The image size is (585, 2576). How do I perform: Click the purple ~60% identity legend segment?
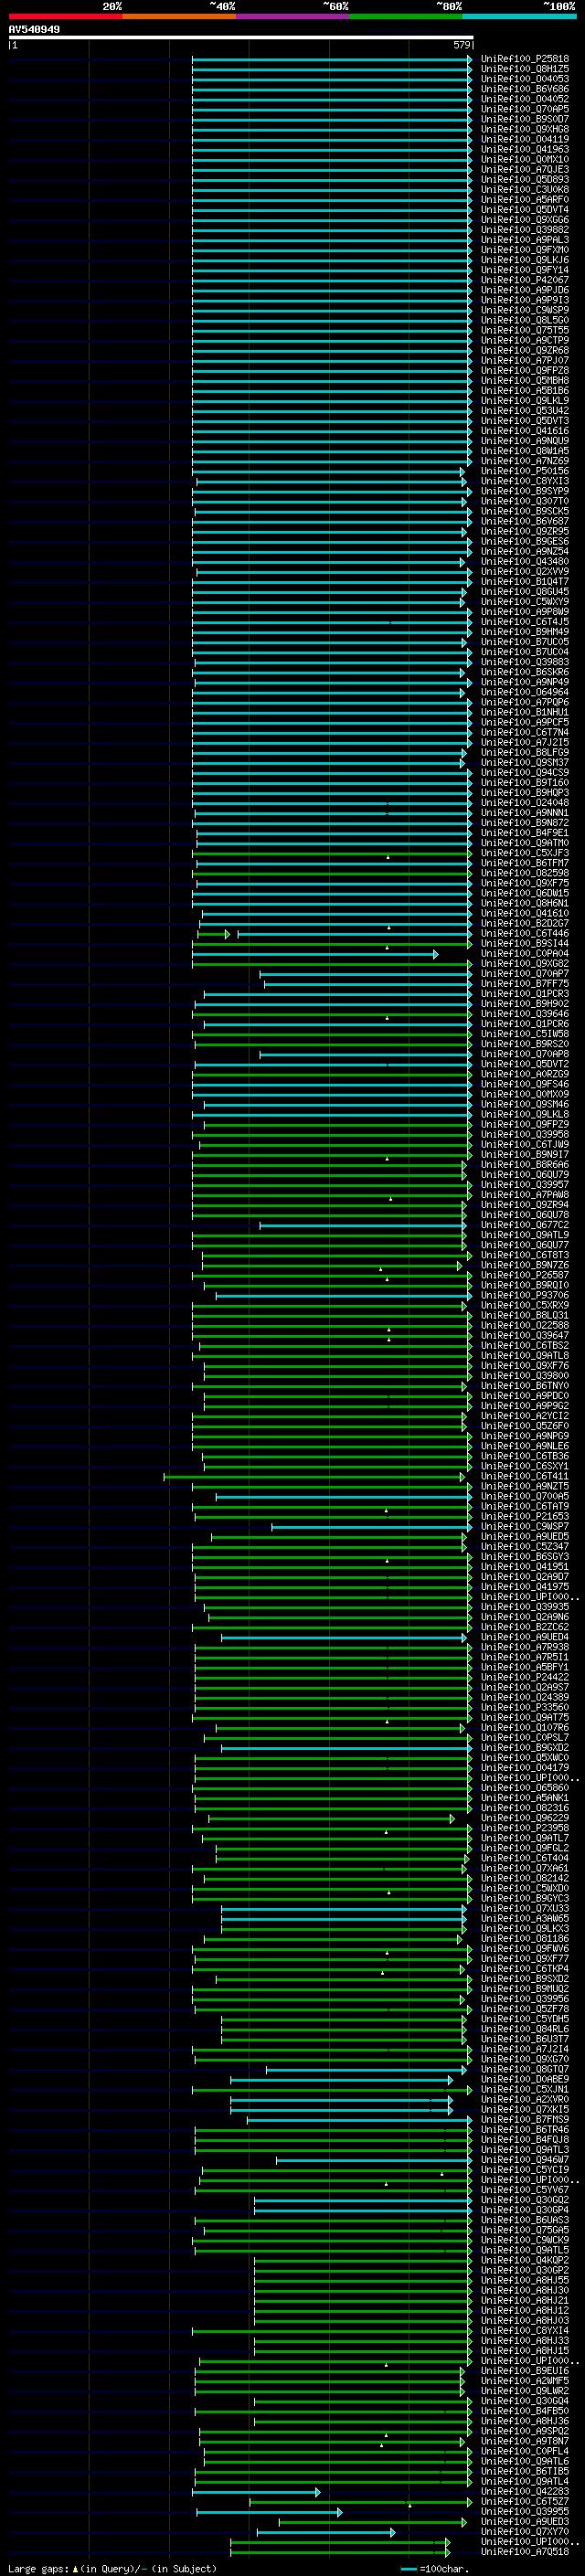click(x=293, y=17)
